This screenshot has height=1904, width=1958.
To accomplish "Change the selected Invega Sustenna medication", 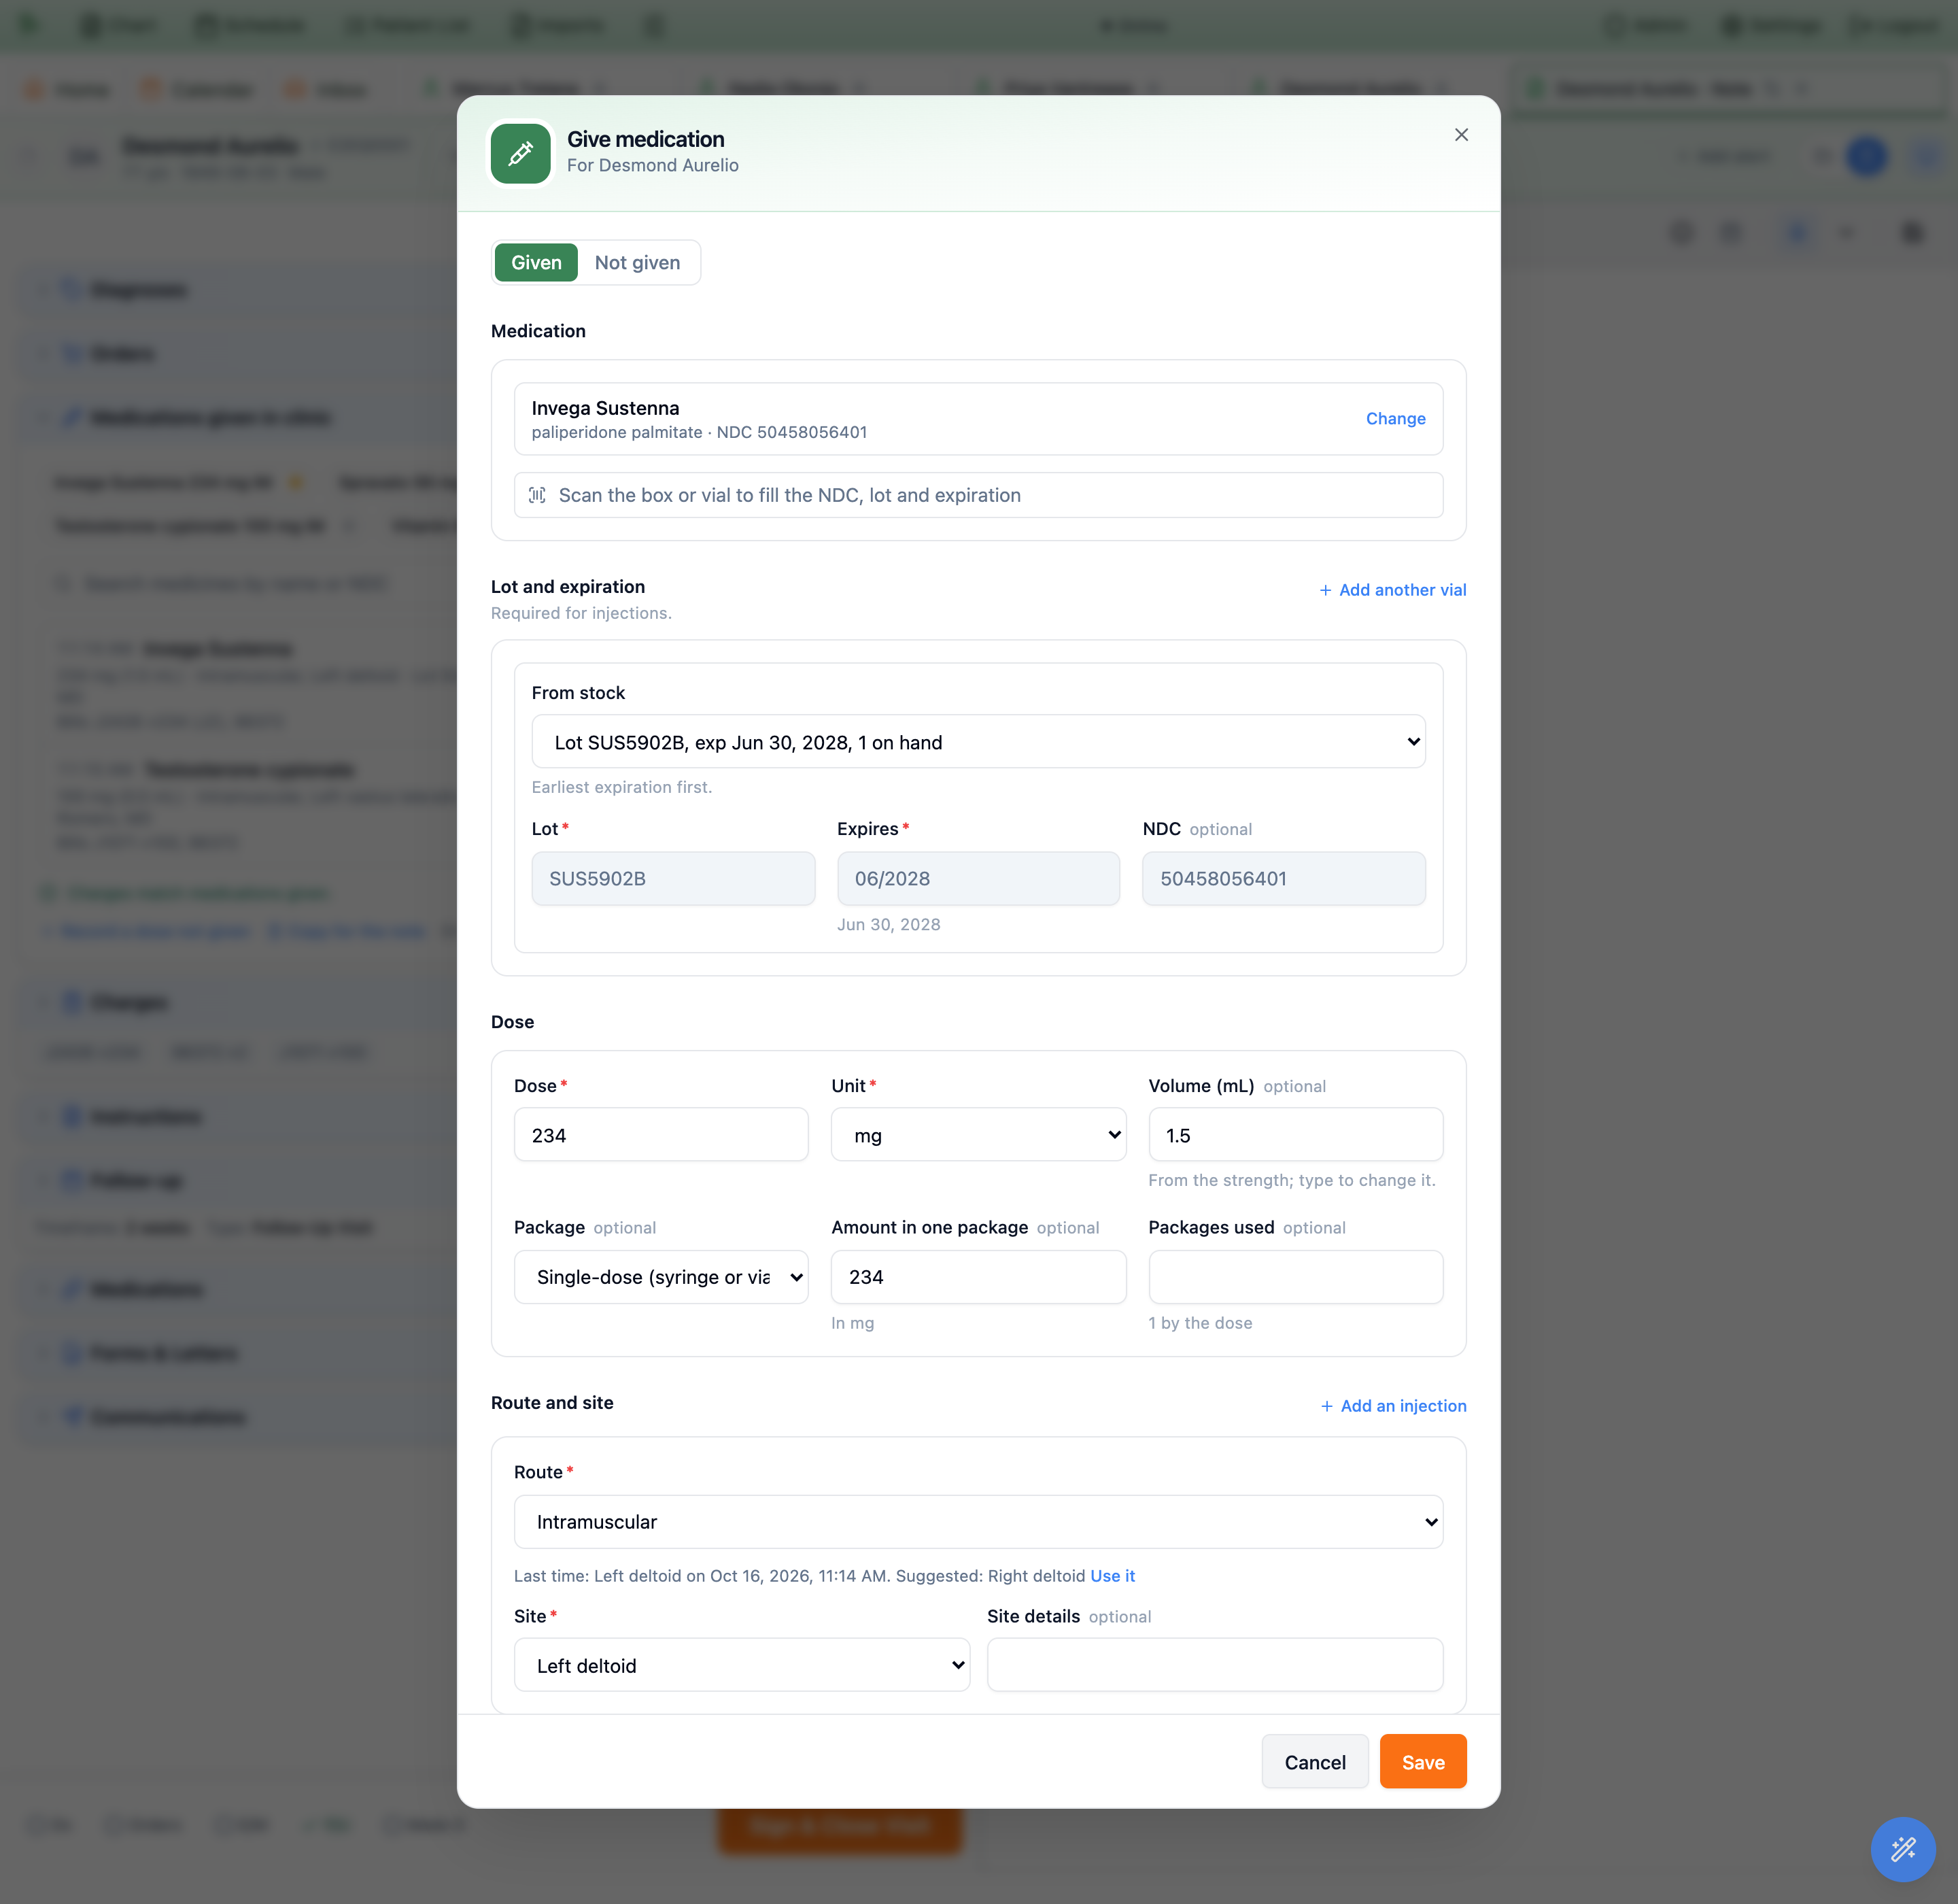I will click(x=1395, y=419).
